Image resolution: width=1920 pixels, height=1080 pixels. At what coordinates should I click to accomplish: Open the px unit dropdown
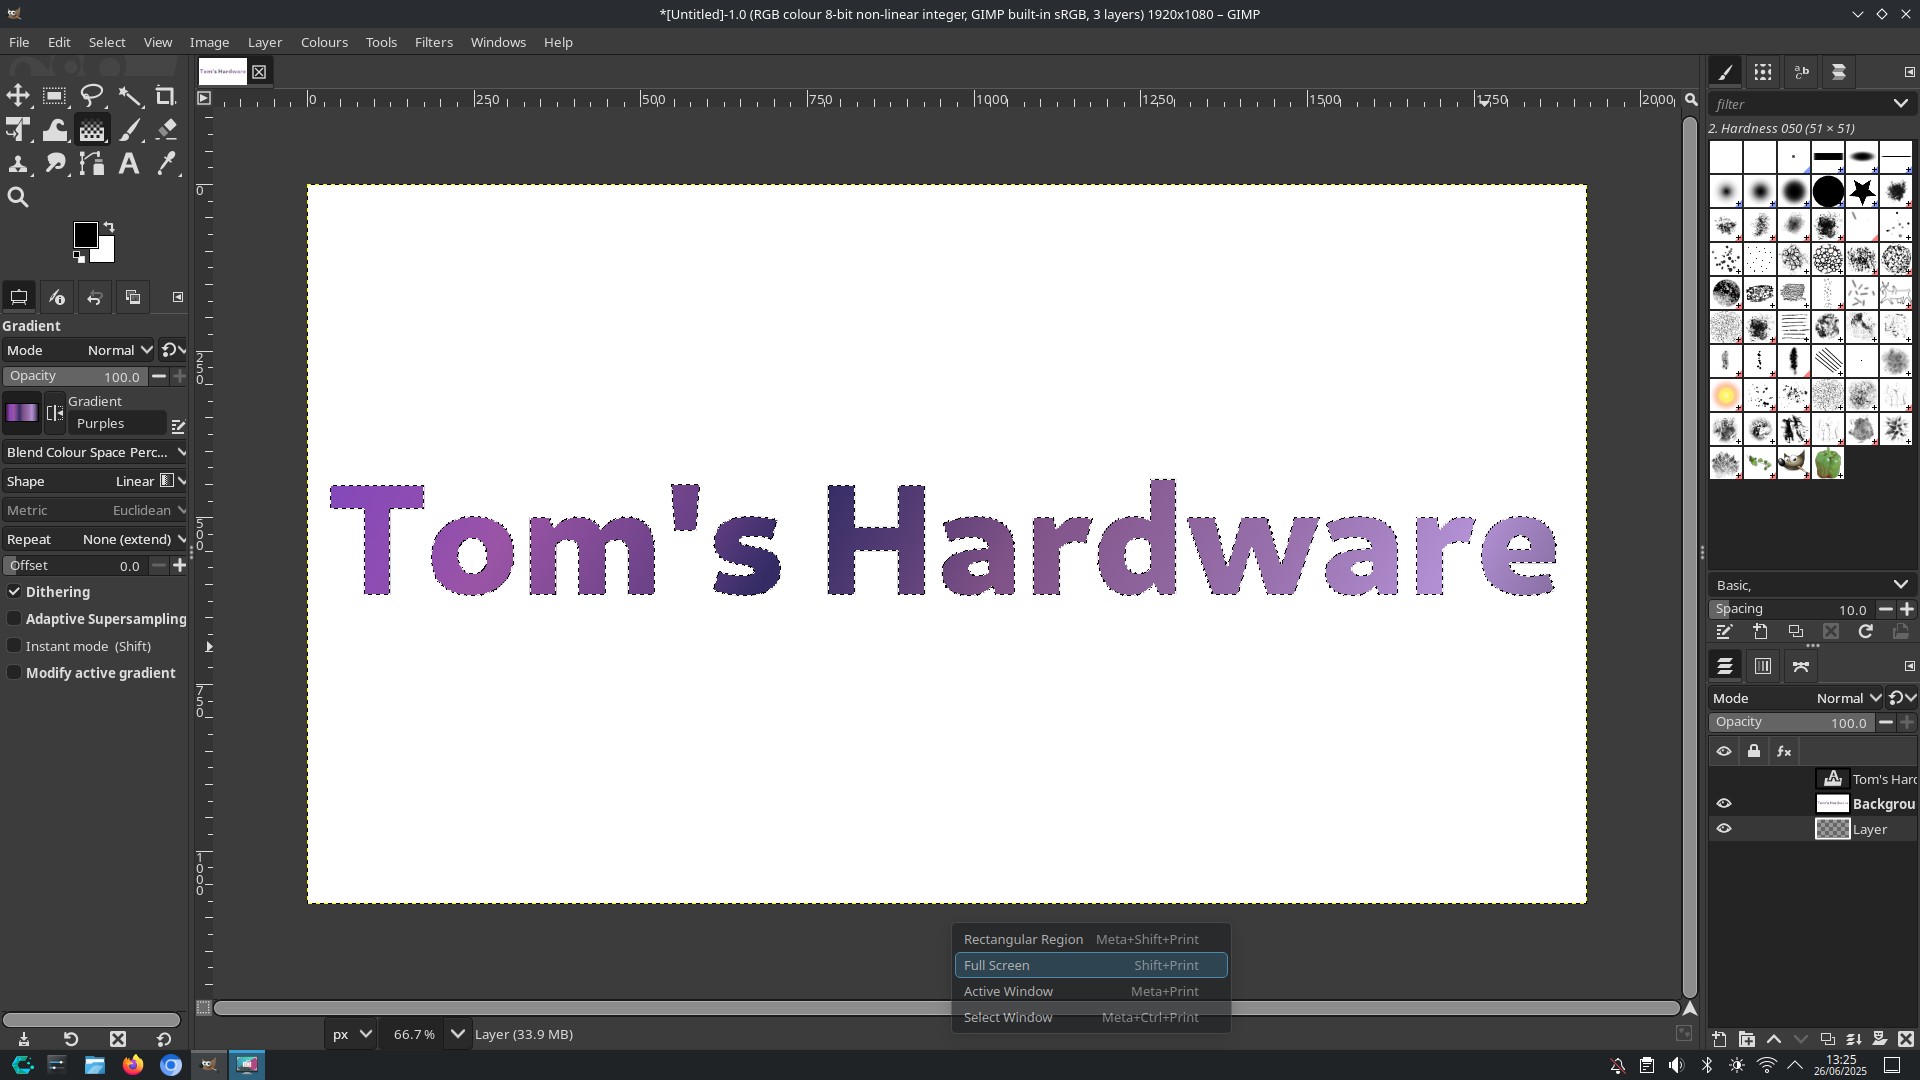(x=351, y=1034)
